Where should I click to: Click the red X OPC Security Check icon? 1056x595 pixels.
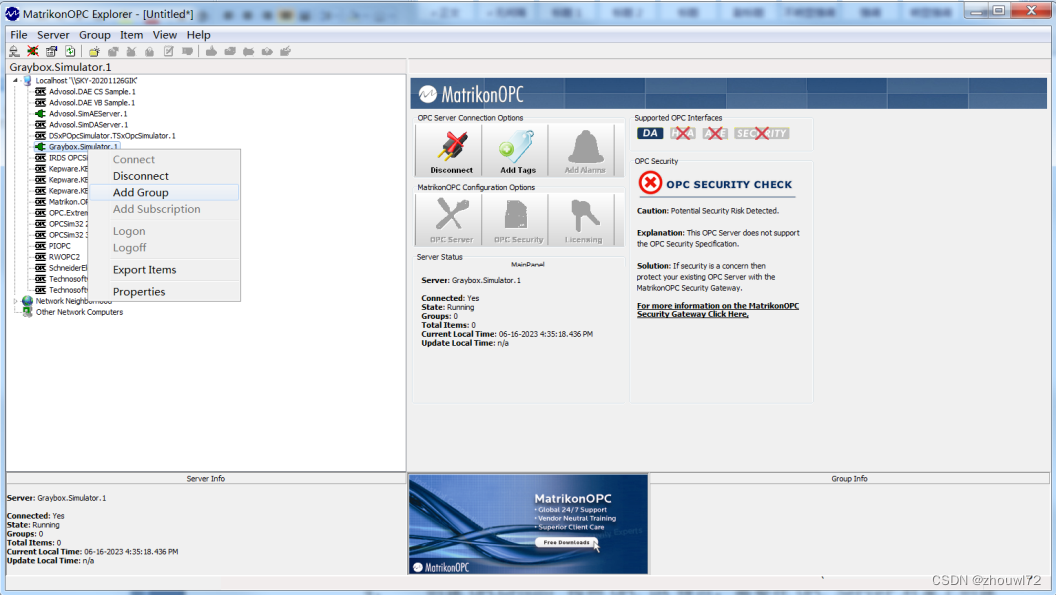(650, 183)
